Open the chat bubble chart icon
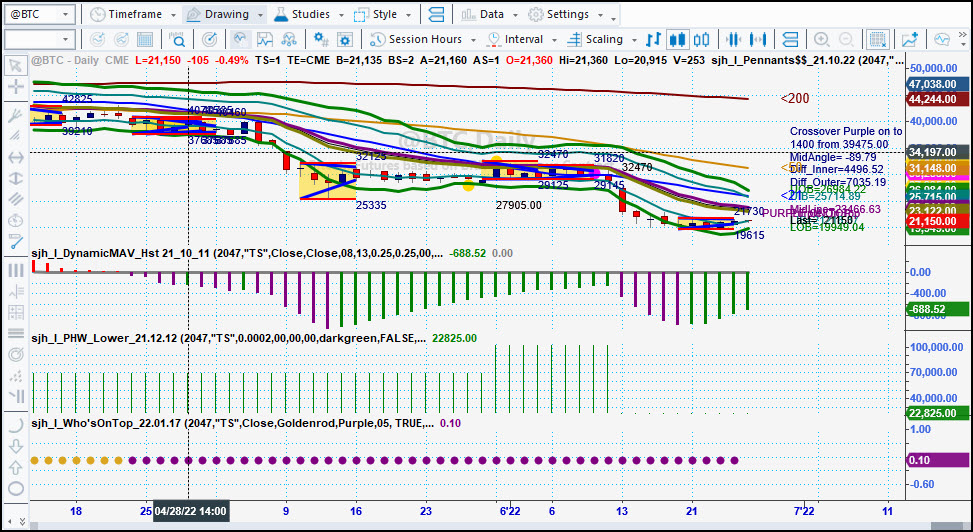 point(942,40)
